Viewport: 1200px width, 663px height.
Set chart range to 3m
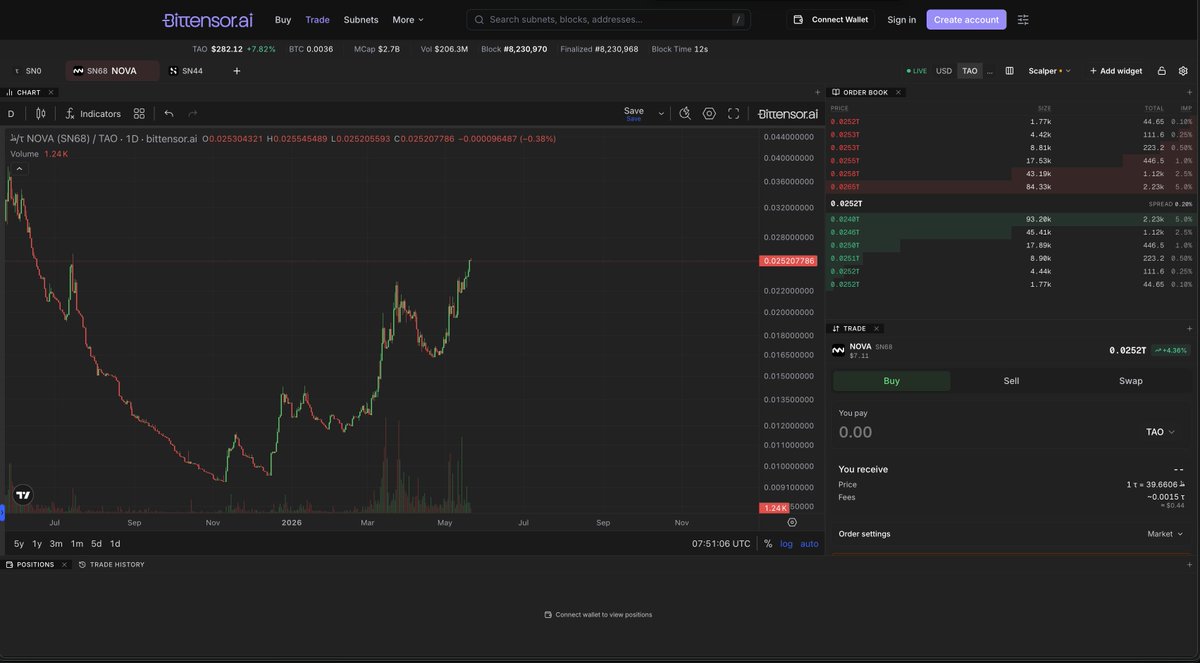coord(56,544)
